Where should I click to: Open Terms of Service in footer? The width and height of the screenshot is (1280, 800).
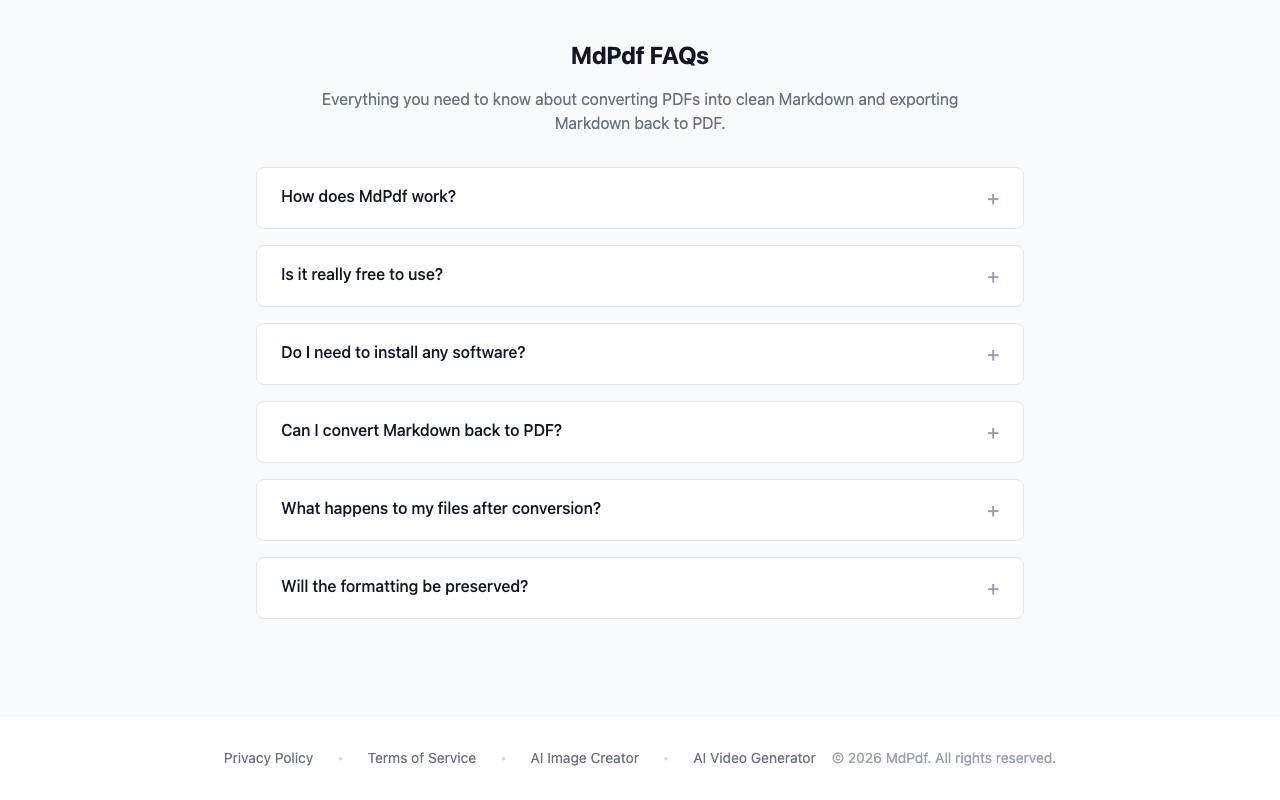[422, 758]
